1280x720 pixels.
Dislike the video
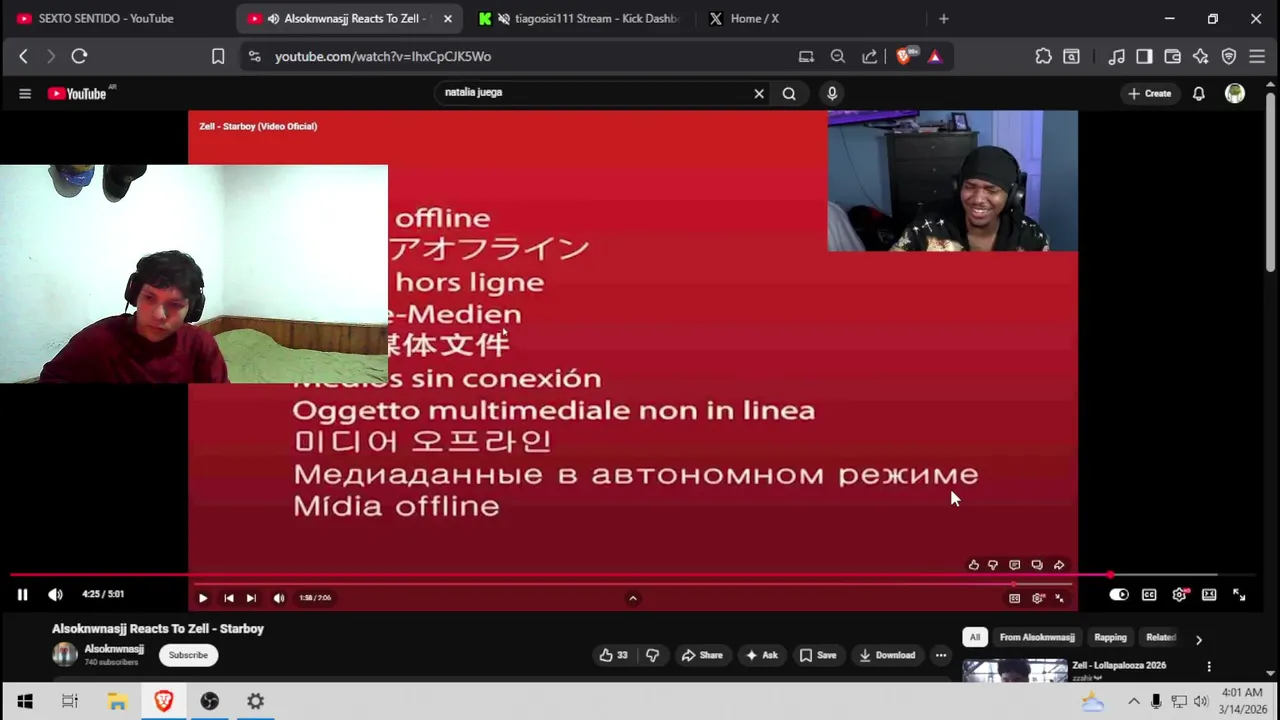coord(653,655)
